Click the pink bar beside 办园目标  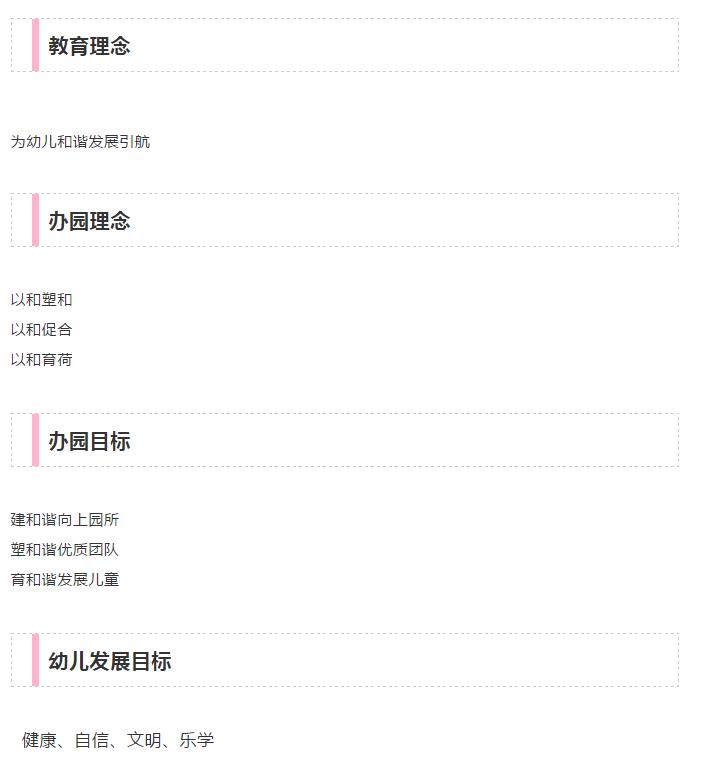coord(35,440)
